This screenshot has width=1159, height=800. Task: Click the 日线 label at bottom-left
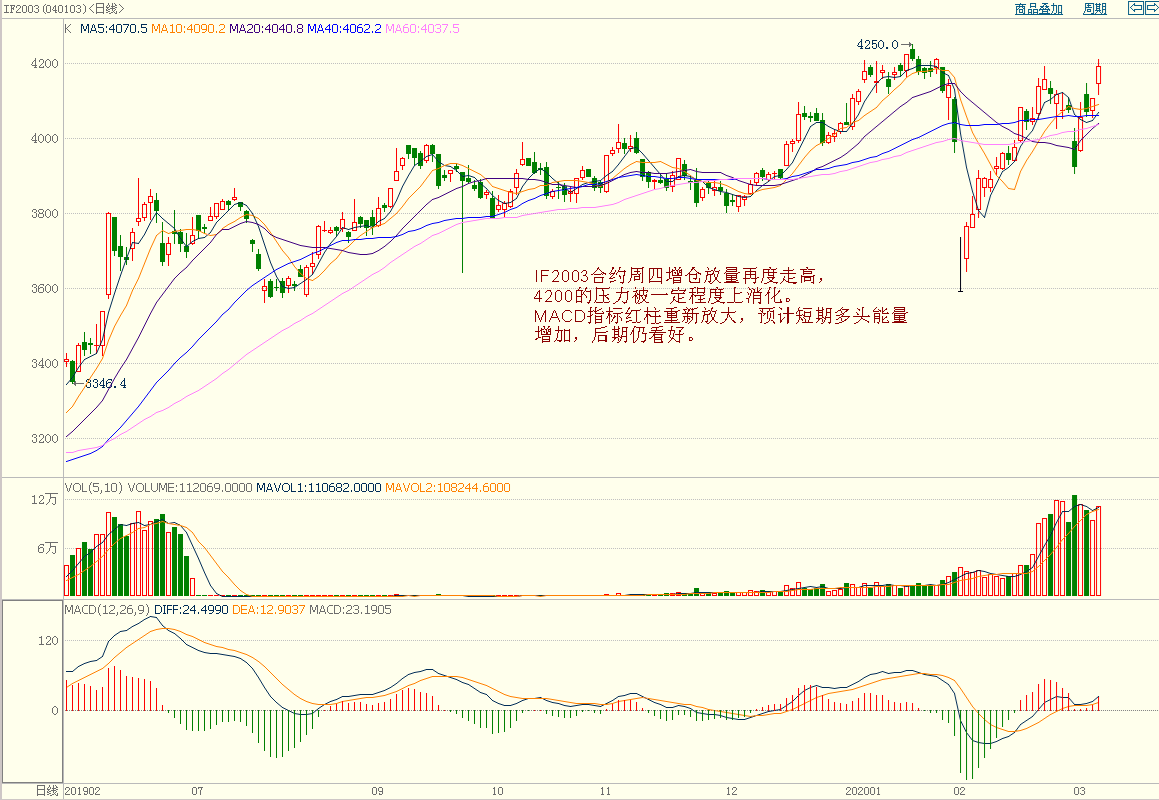tap(47, 791)
